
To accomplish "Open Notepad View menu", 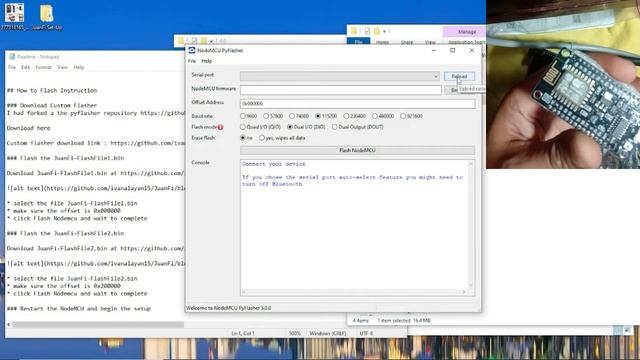I will coord(62,67).
